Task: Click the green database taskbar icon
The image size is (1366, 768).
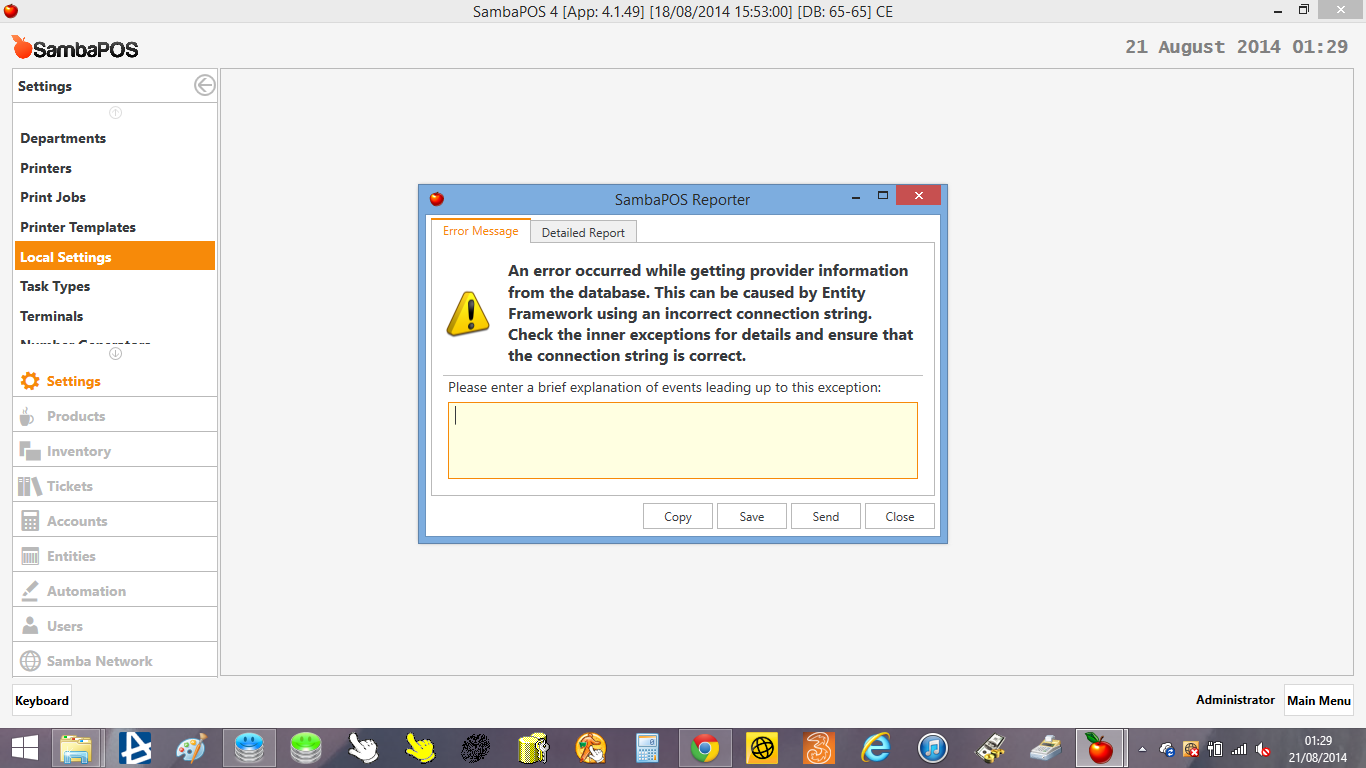Action: pyautogui.click(x=305, y=748)
